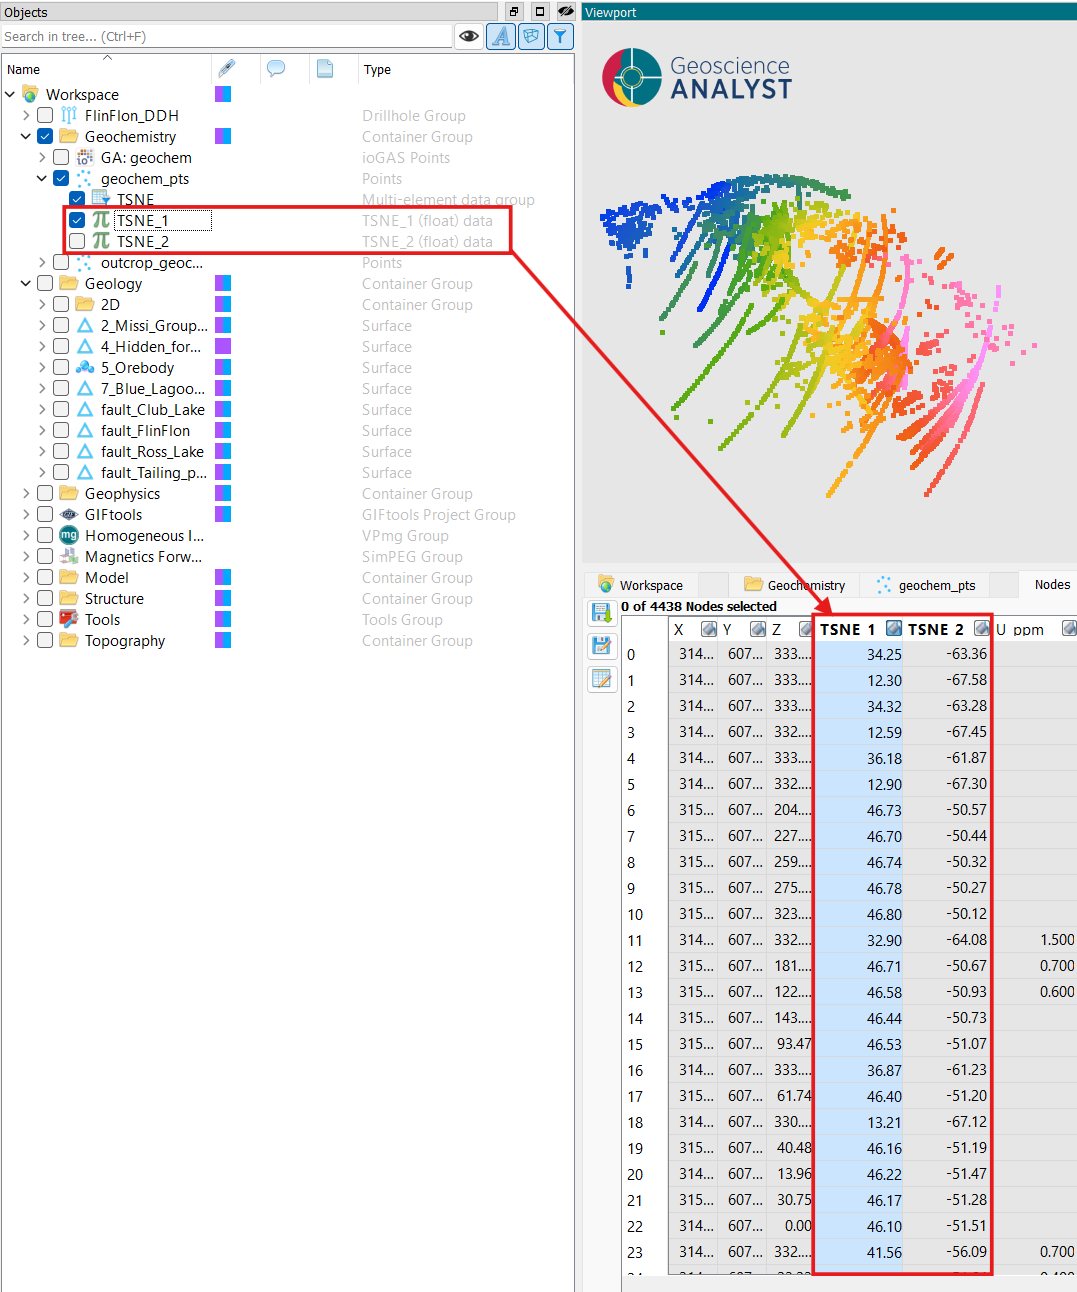1077x1292 pixels.
Task: Collapse the geochem_pts node
Action: [x=42, y=178]
